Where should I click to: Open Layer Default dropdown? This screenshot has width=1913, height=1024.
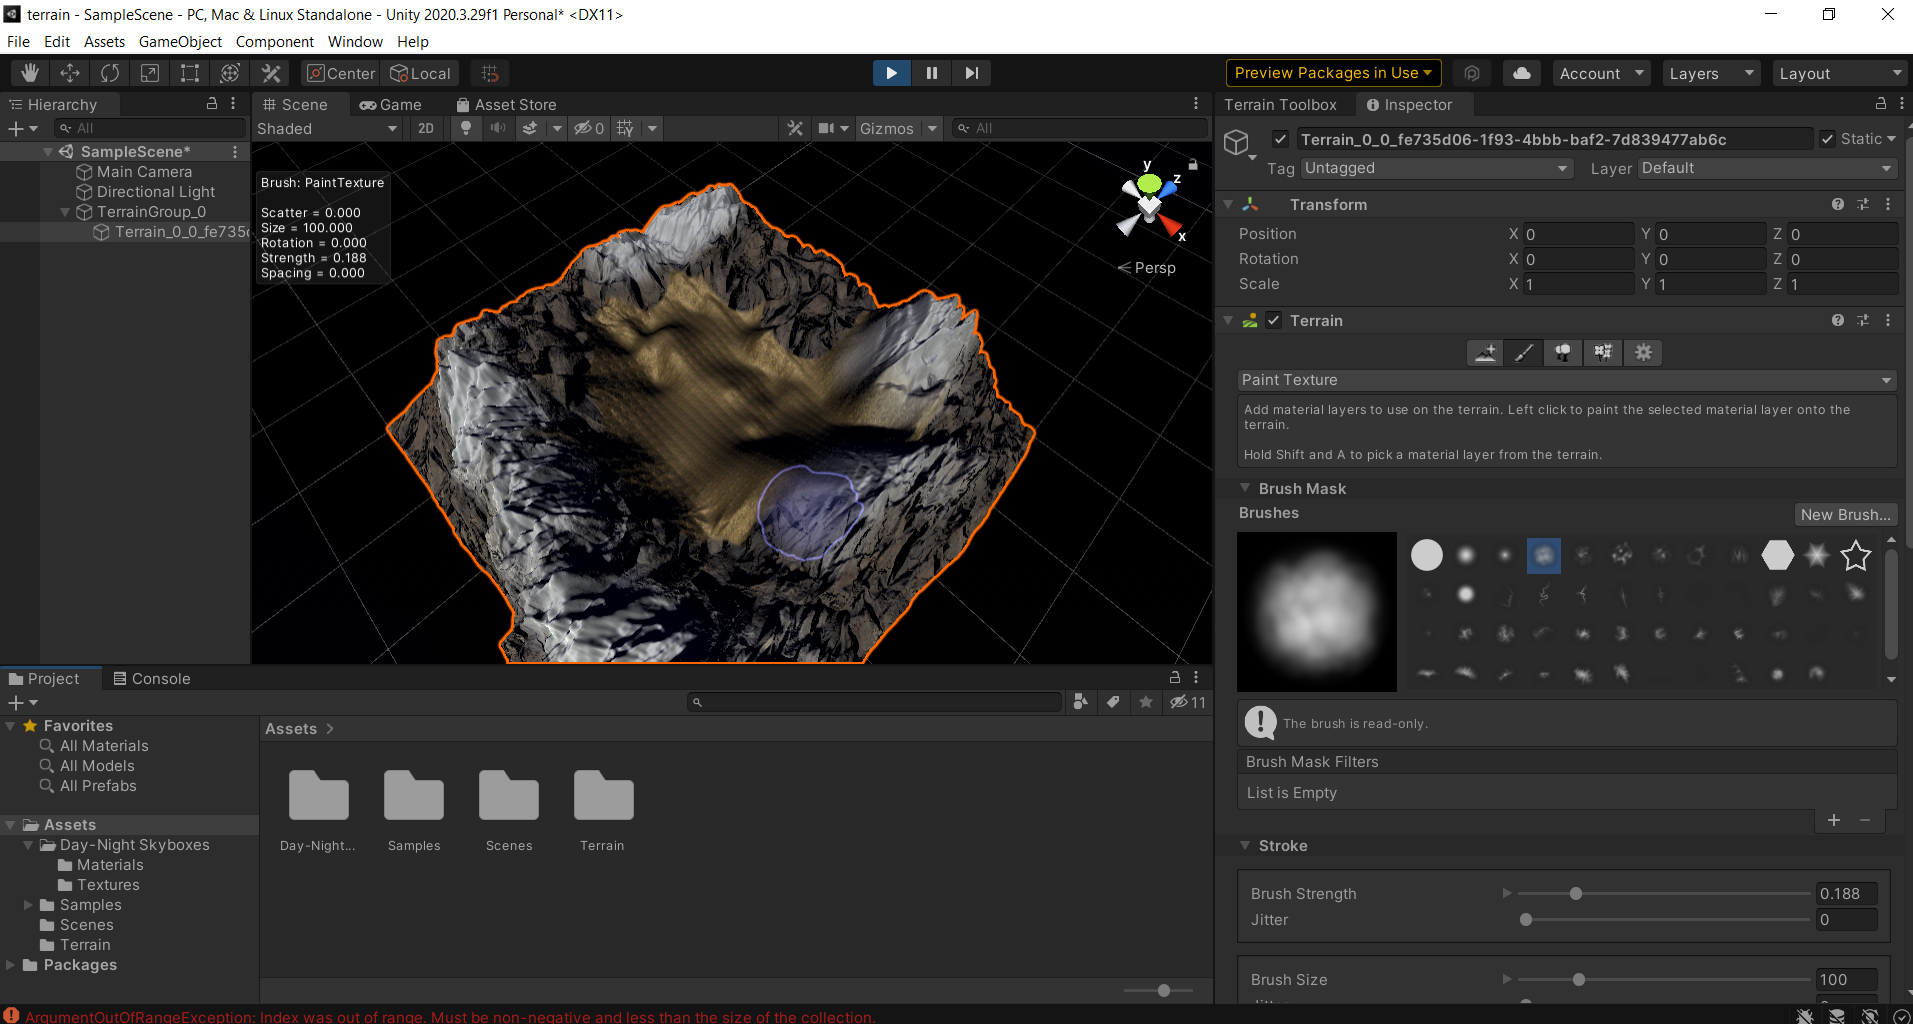click(x=1768, y=168)
